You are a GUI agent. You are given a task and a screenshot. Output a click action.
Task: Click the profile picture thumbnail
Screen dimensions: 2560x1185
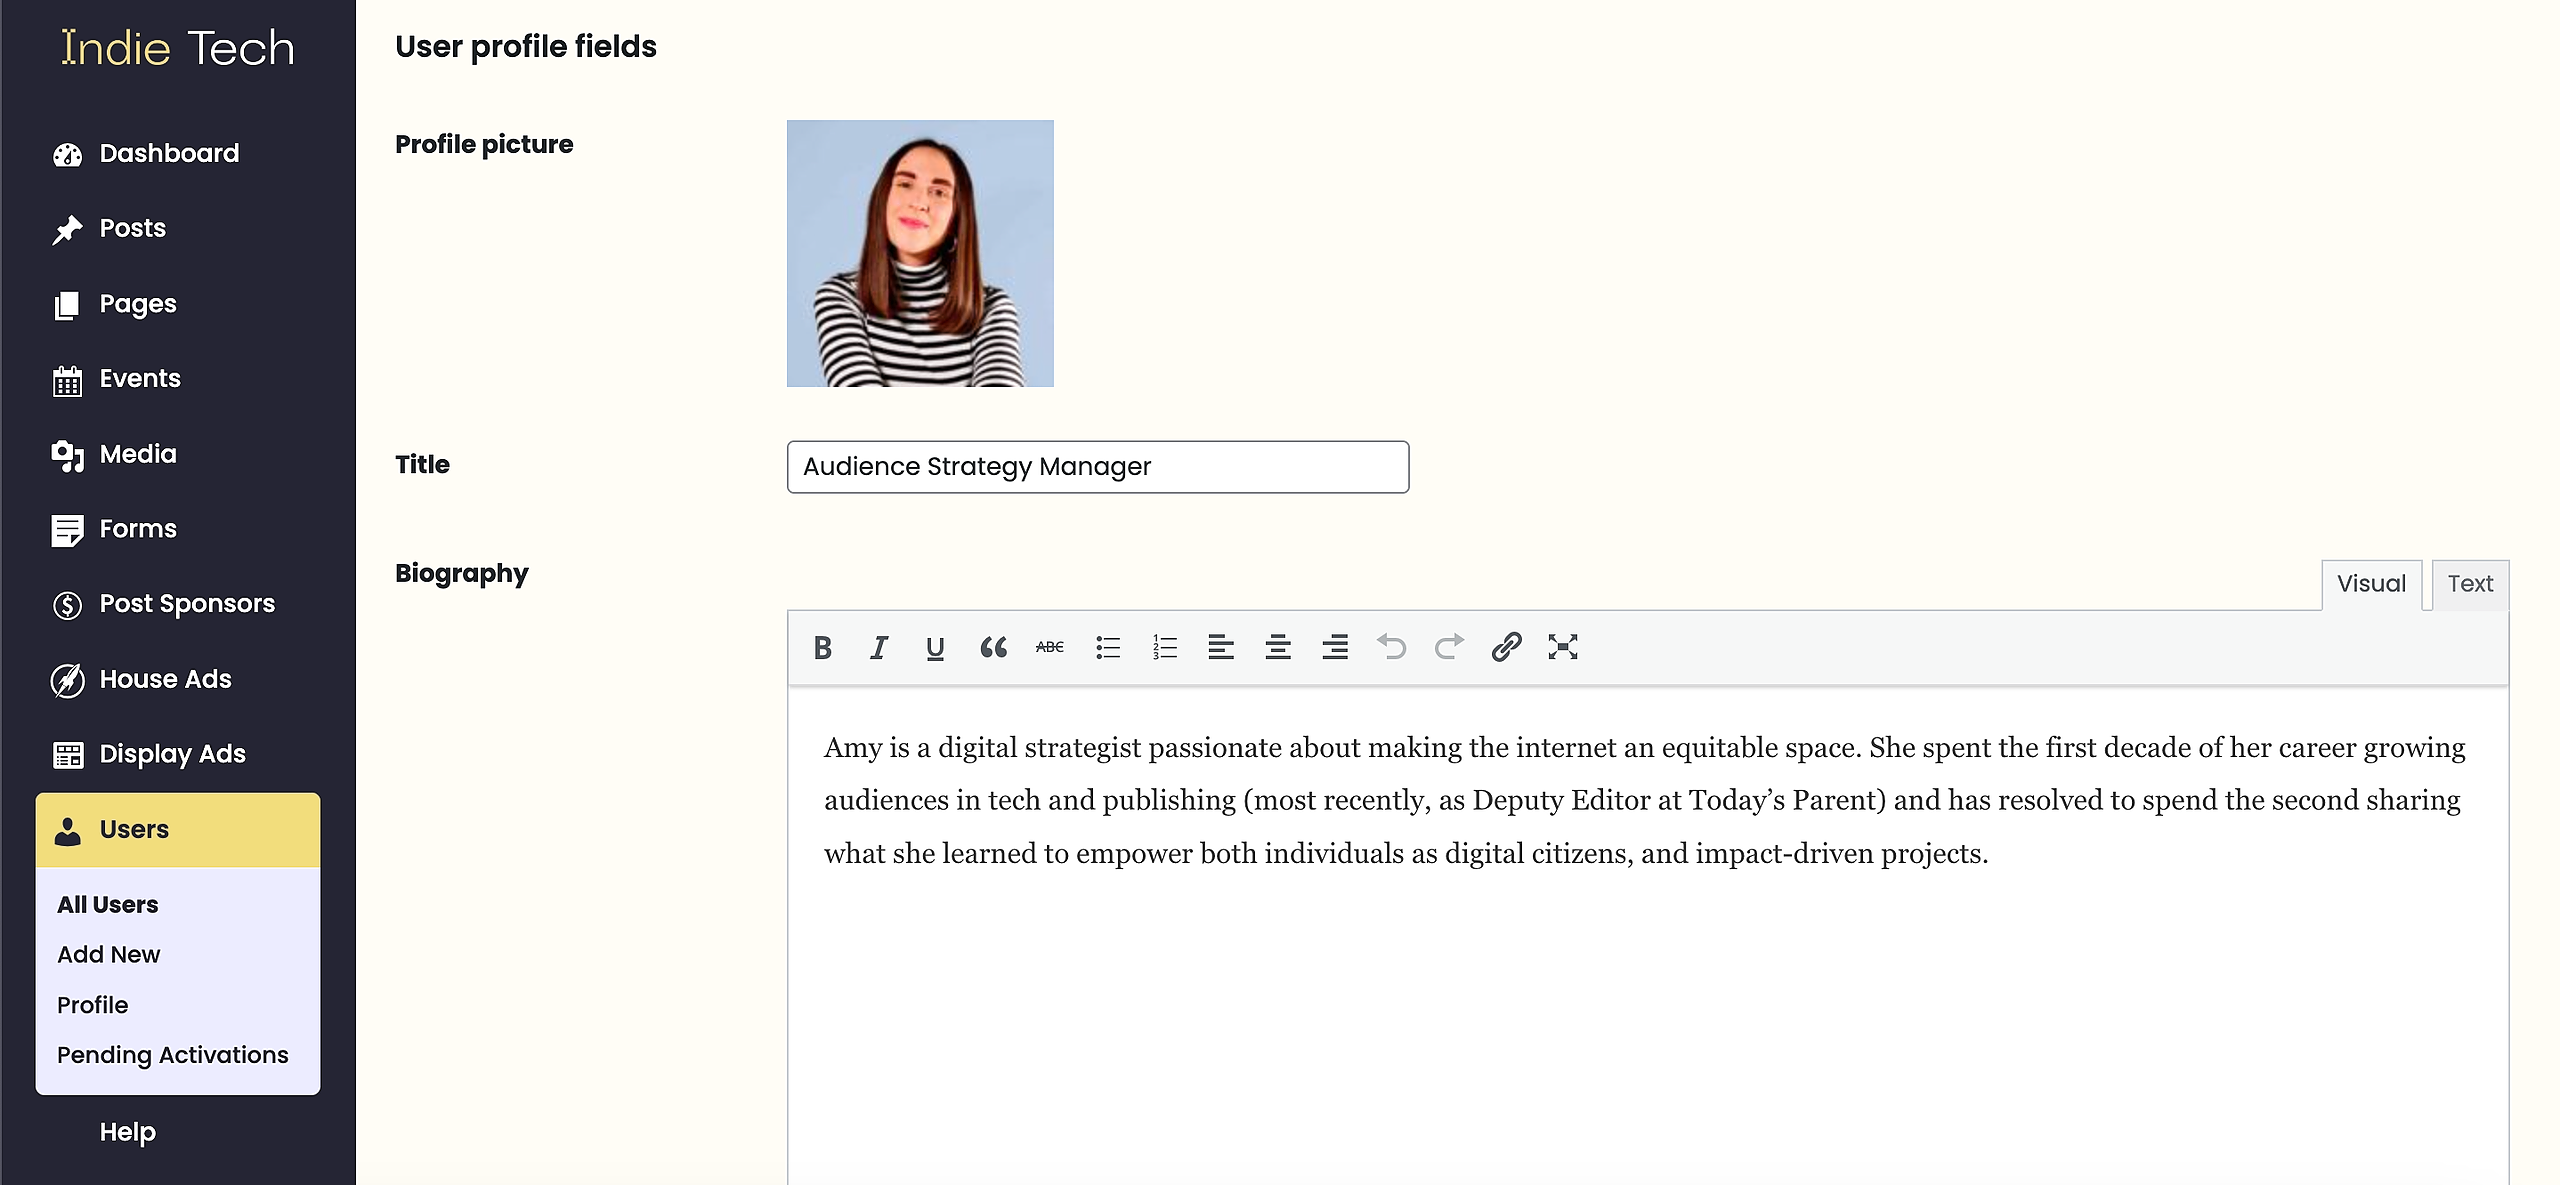coord(919,254)
